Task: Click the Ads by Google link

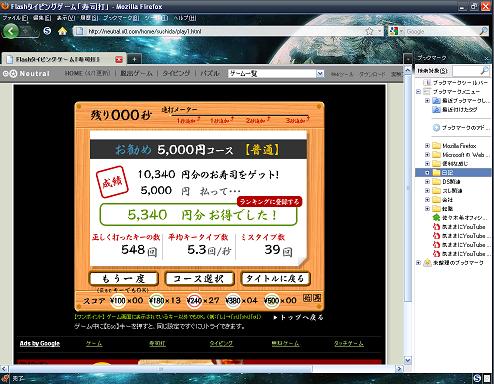Action: coord(40,343)
